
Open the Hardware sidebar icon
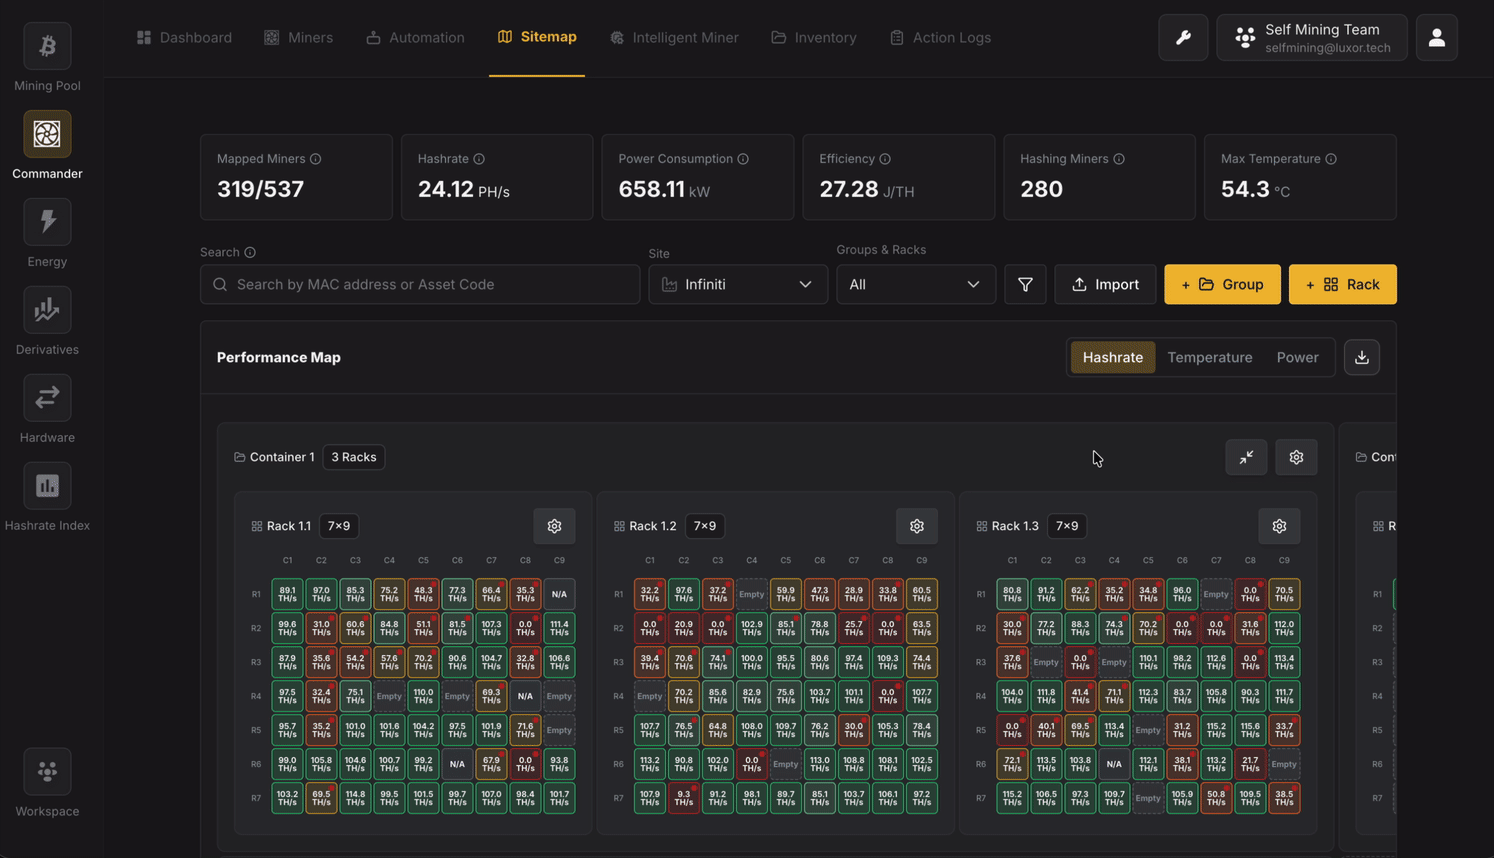click(47, 398)
